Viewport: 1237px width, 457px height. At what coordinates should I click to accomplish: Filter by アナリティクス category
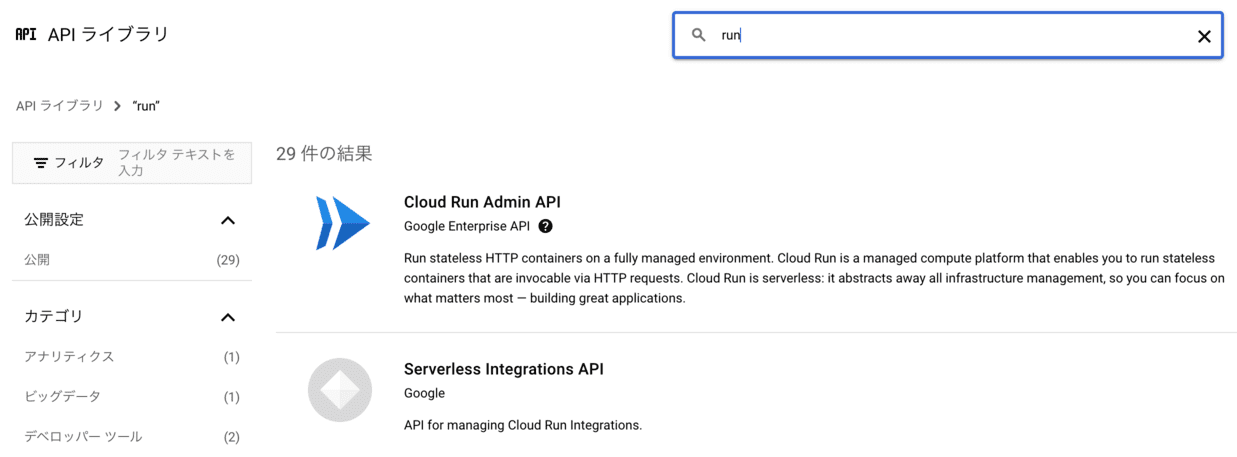click(69, 357)
